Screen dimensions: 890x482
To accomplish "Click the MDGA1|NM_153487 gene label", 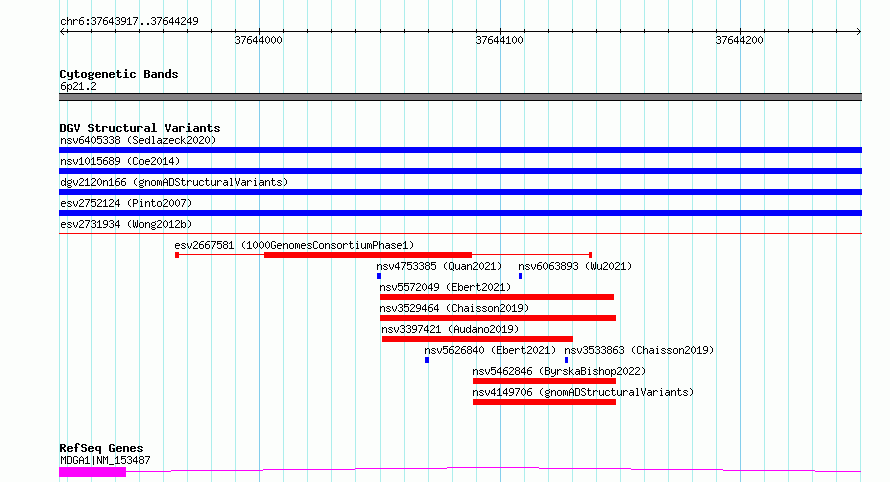I will click(x=105, y=460).
